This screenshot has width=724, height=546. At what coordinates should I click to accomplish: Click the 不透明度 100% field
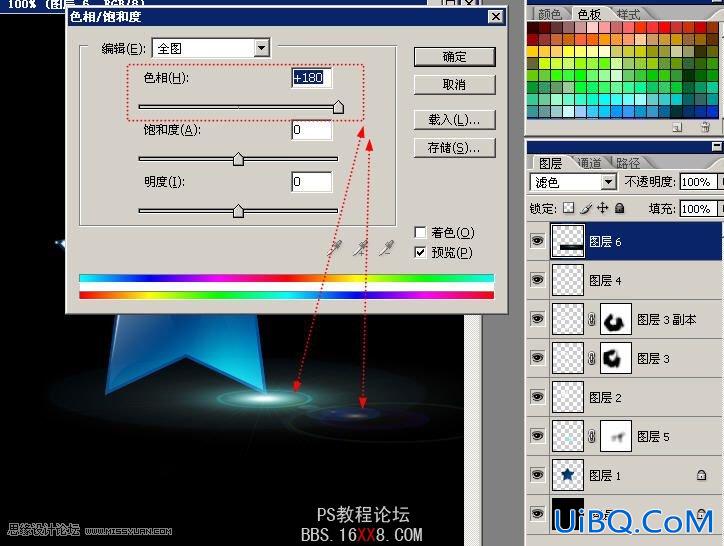pyautogui.click(x=698, y=182)
